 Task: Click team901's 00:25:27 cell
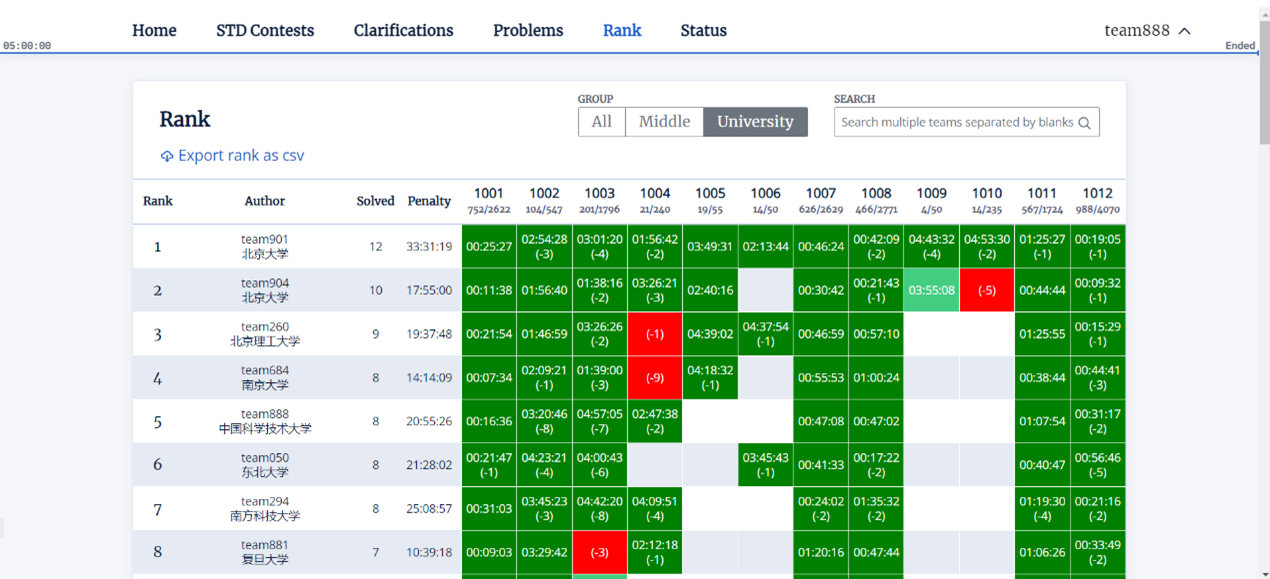point(489,246)
